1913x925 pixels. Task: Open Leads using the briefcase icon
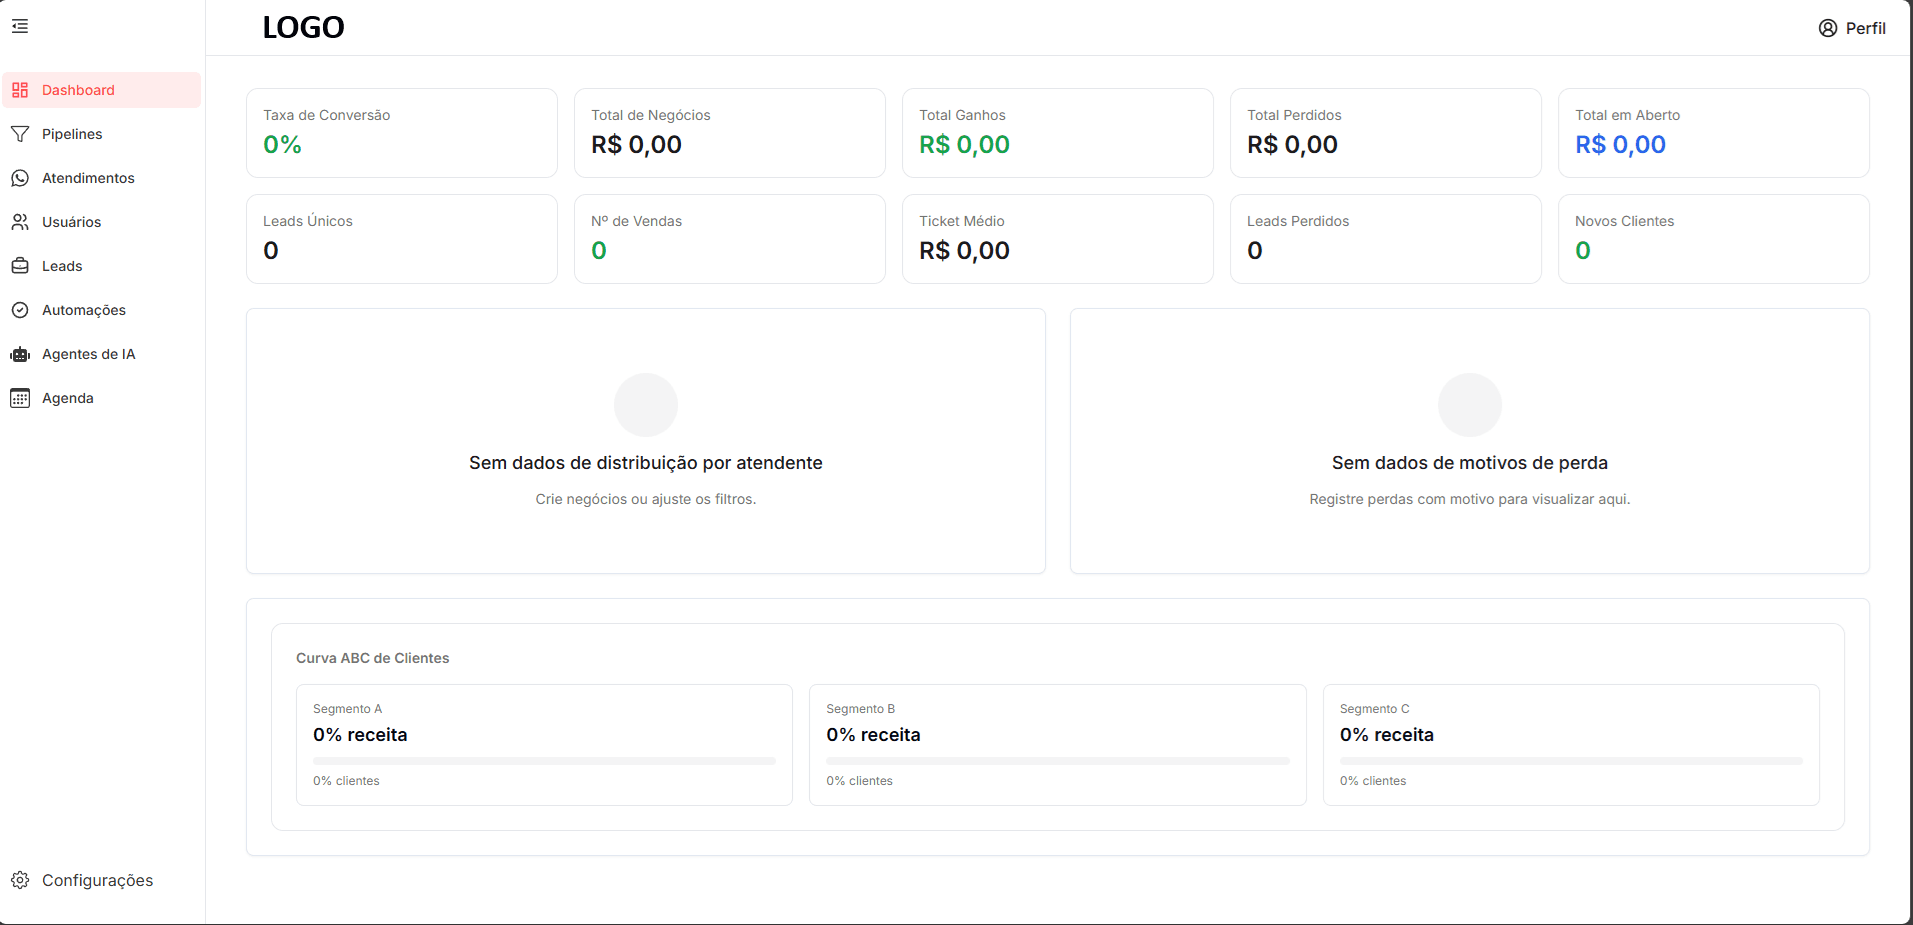20,265
